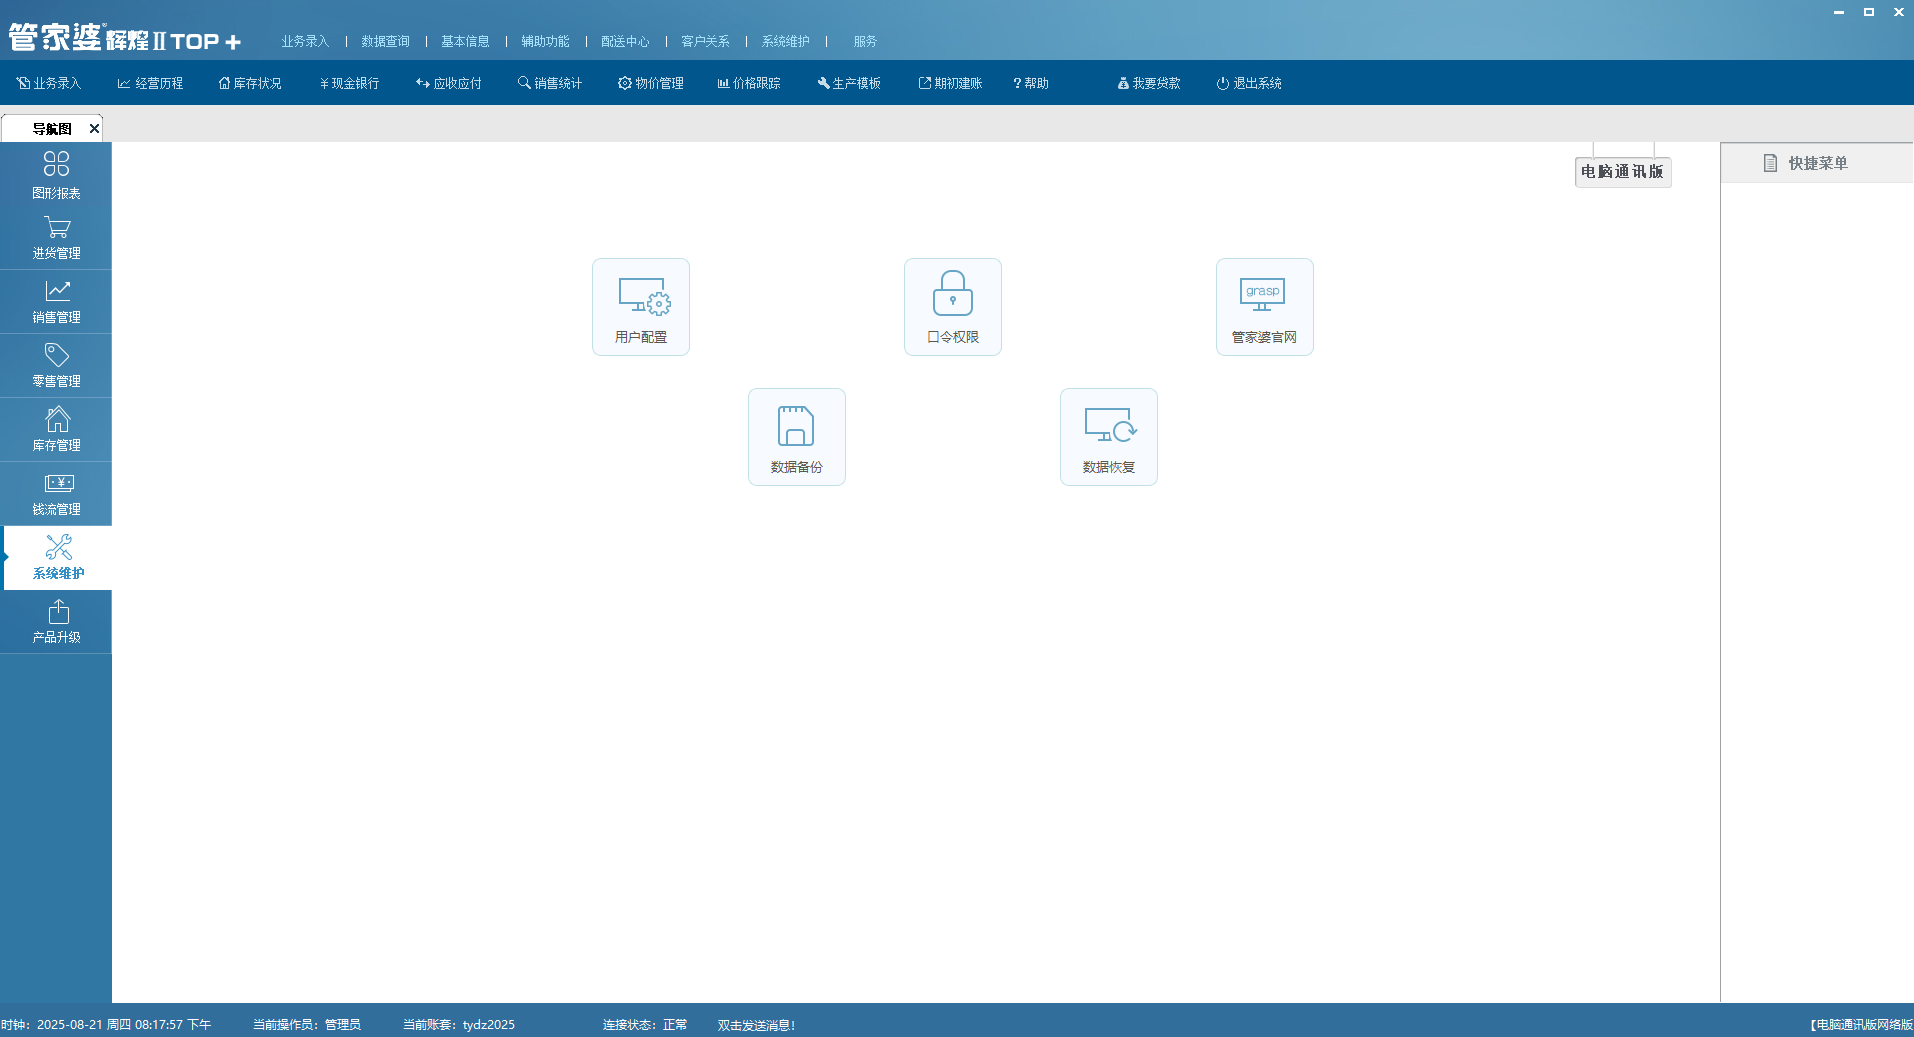Click 退出系统 exit button in toolbar
1914x1037 pixels.
1249,83
